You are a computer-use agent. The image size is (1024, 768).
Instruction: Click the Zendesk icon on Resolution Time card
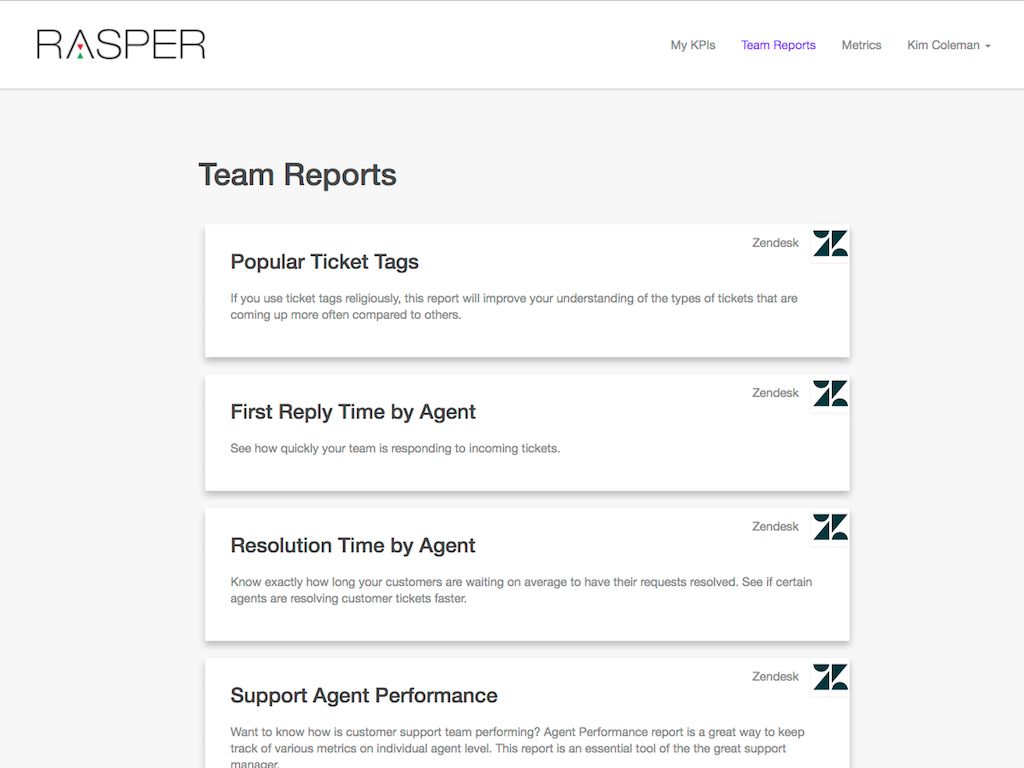tap(830, 527)
